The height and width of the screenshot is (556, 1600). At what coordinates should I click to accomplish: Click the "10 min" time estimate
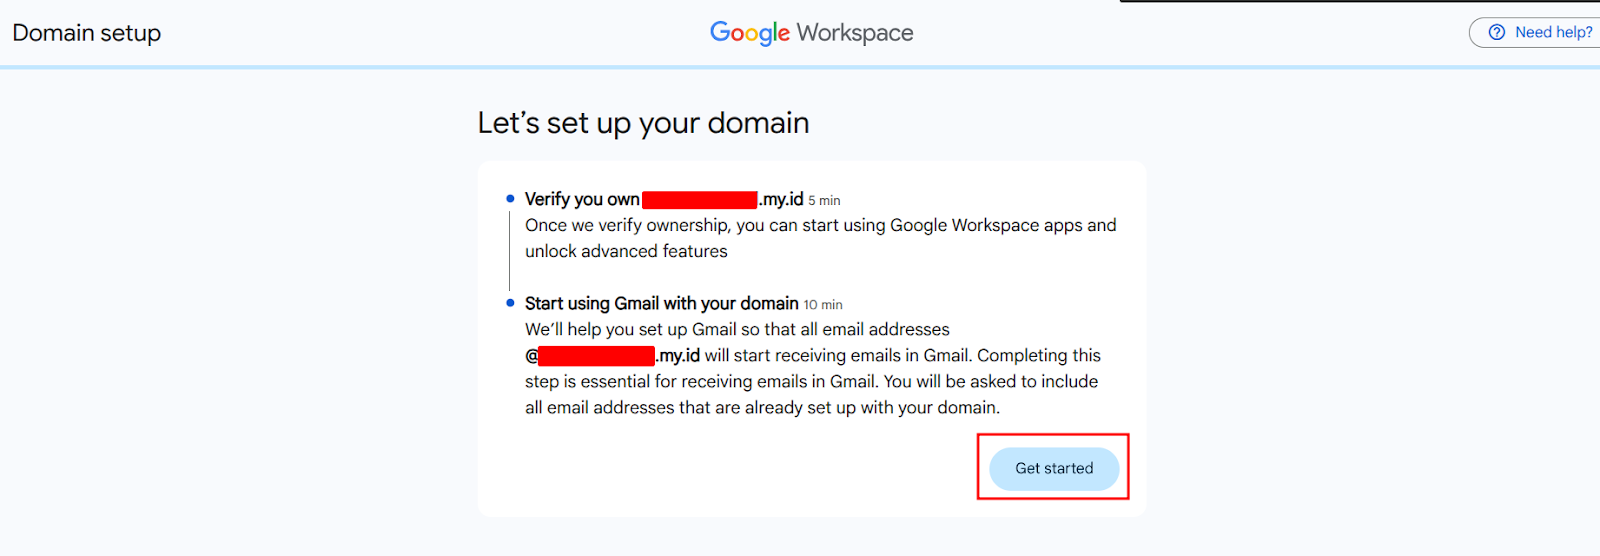pos(823,305)
